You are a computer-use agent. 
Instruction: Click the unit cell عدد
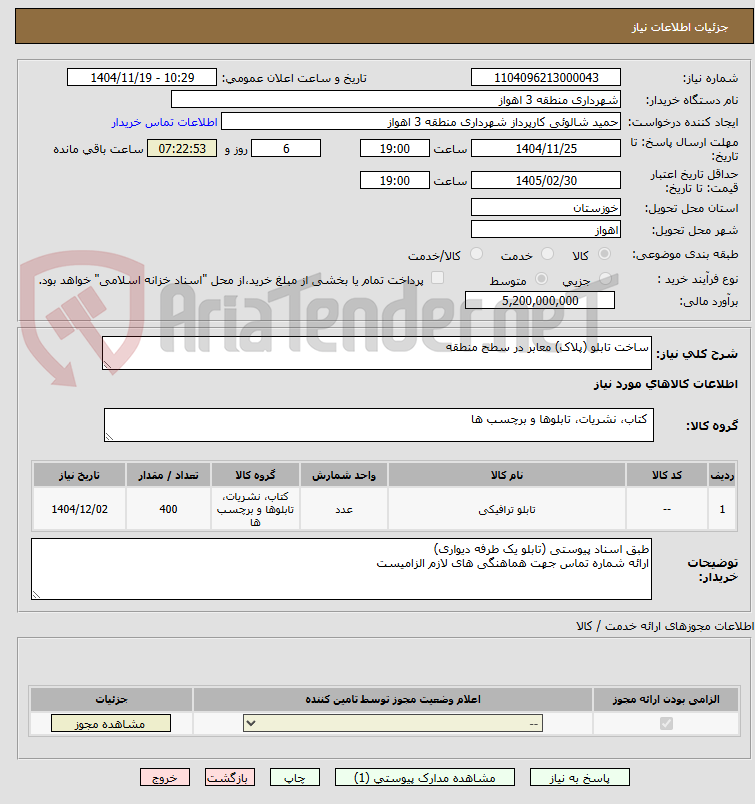pos(344,509)
